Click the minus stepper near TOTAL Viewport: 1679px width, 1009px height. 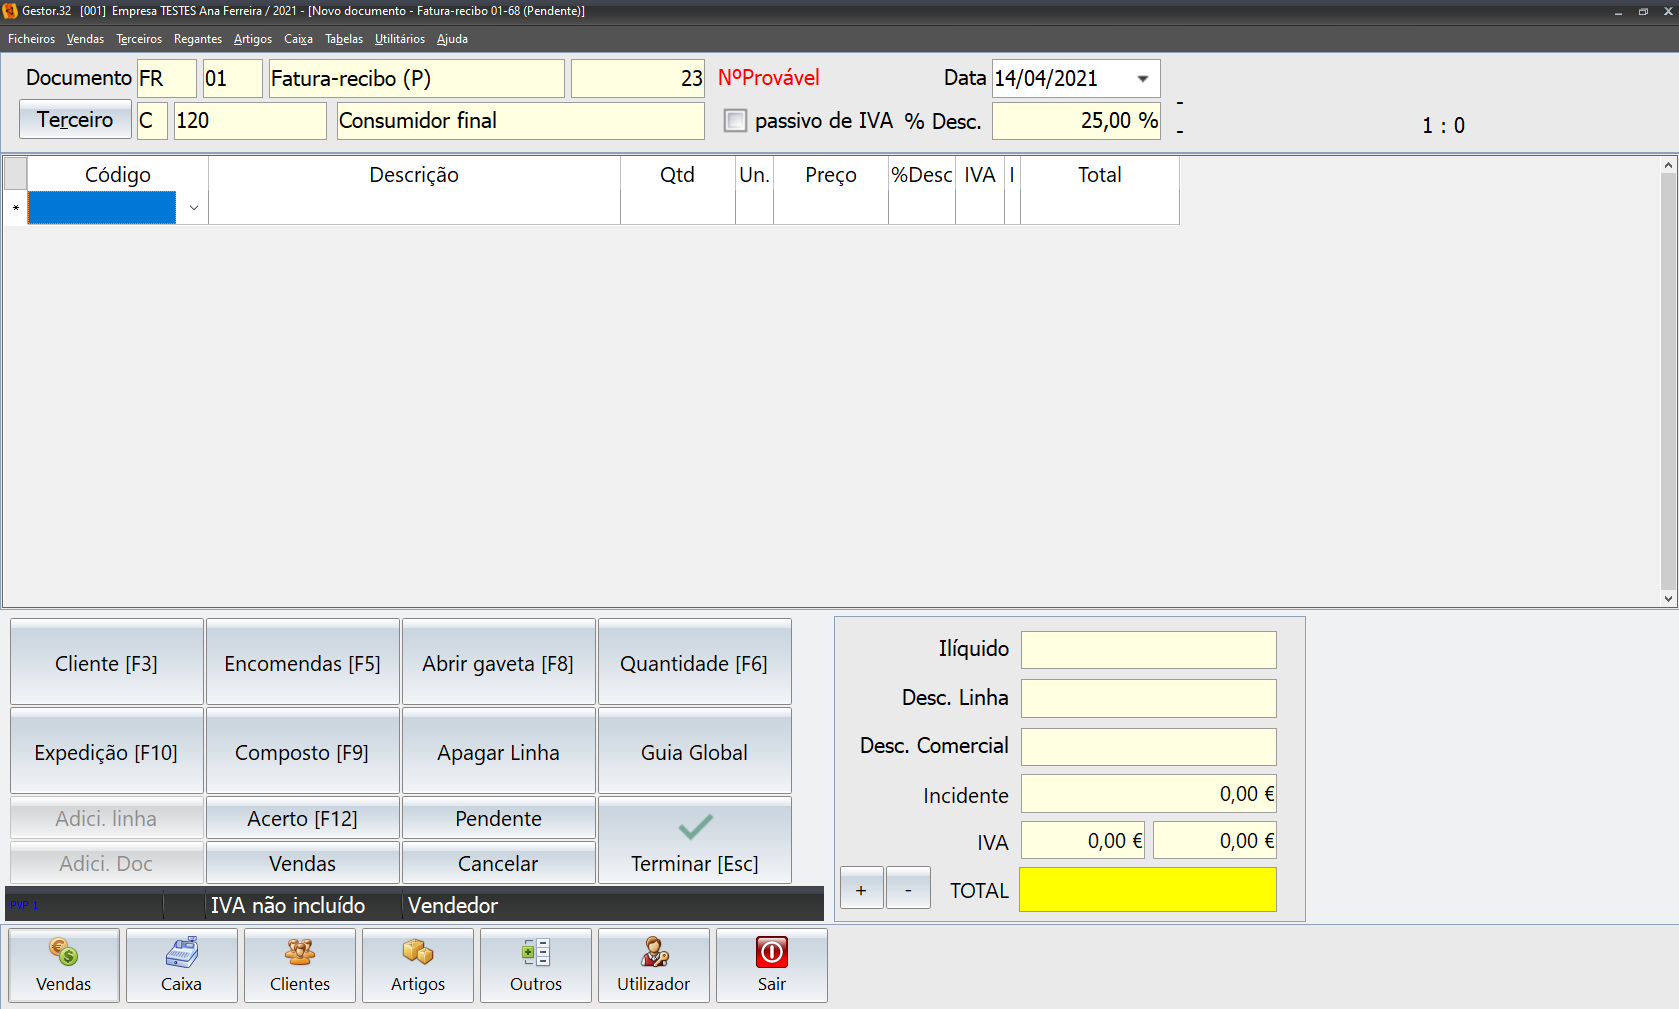(908, 889)
